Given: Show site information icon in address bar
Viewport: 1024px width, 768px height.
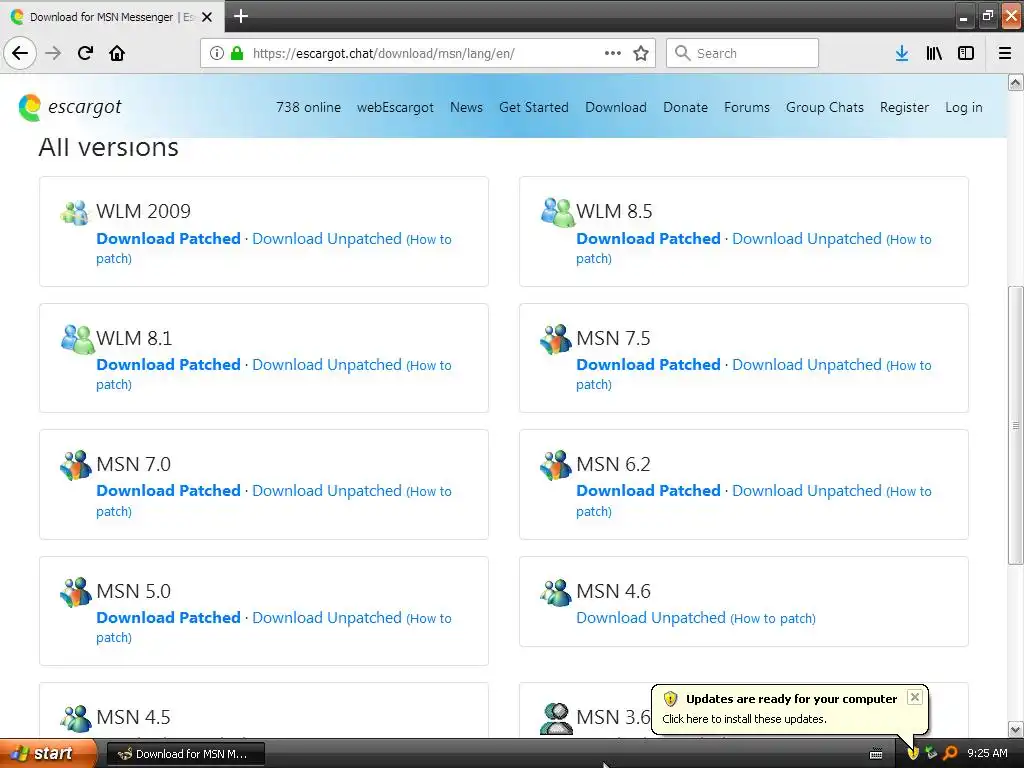Looking at the screenshot, I should coord(217,53).
